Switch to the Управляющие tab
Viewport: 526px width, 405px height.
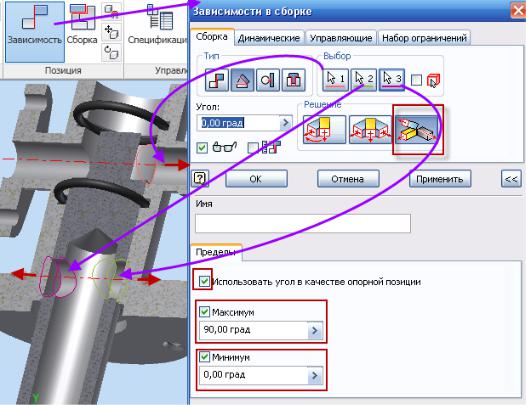coord(341,38)
